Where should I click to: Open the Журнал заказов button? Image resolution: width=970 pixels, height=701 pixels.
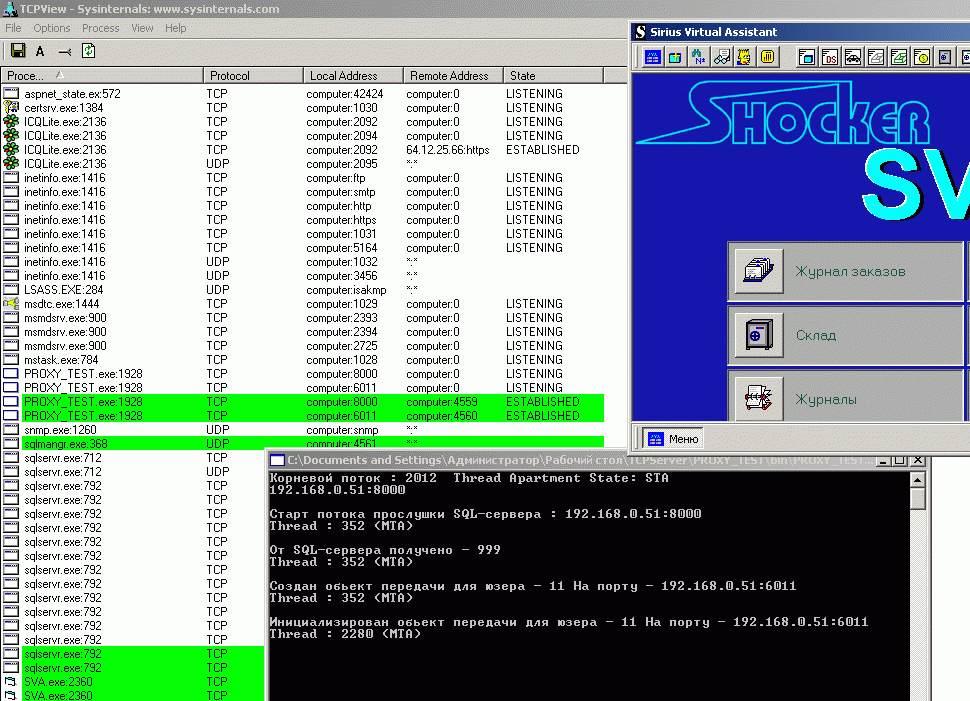pos(845,271)
